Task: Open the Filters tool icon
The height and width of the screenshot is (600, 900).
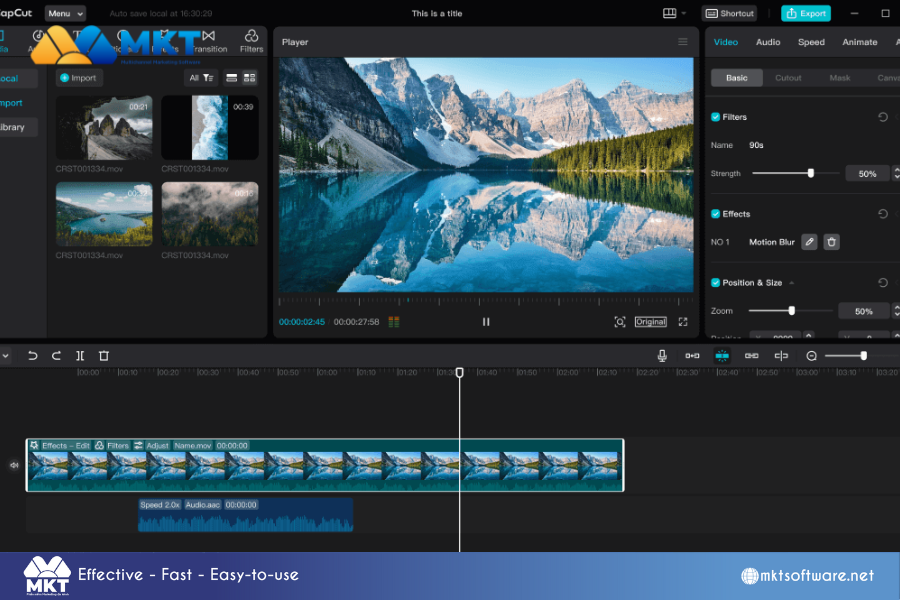Action: point(251,41)
